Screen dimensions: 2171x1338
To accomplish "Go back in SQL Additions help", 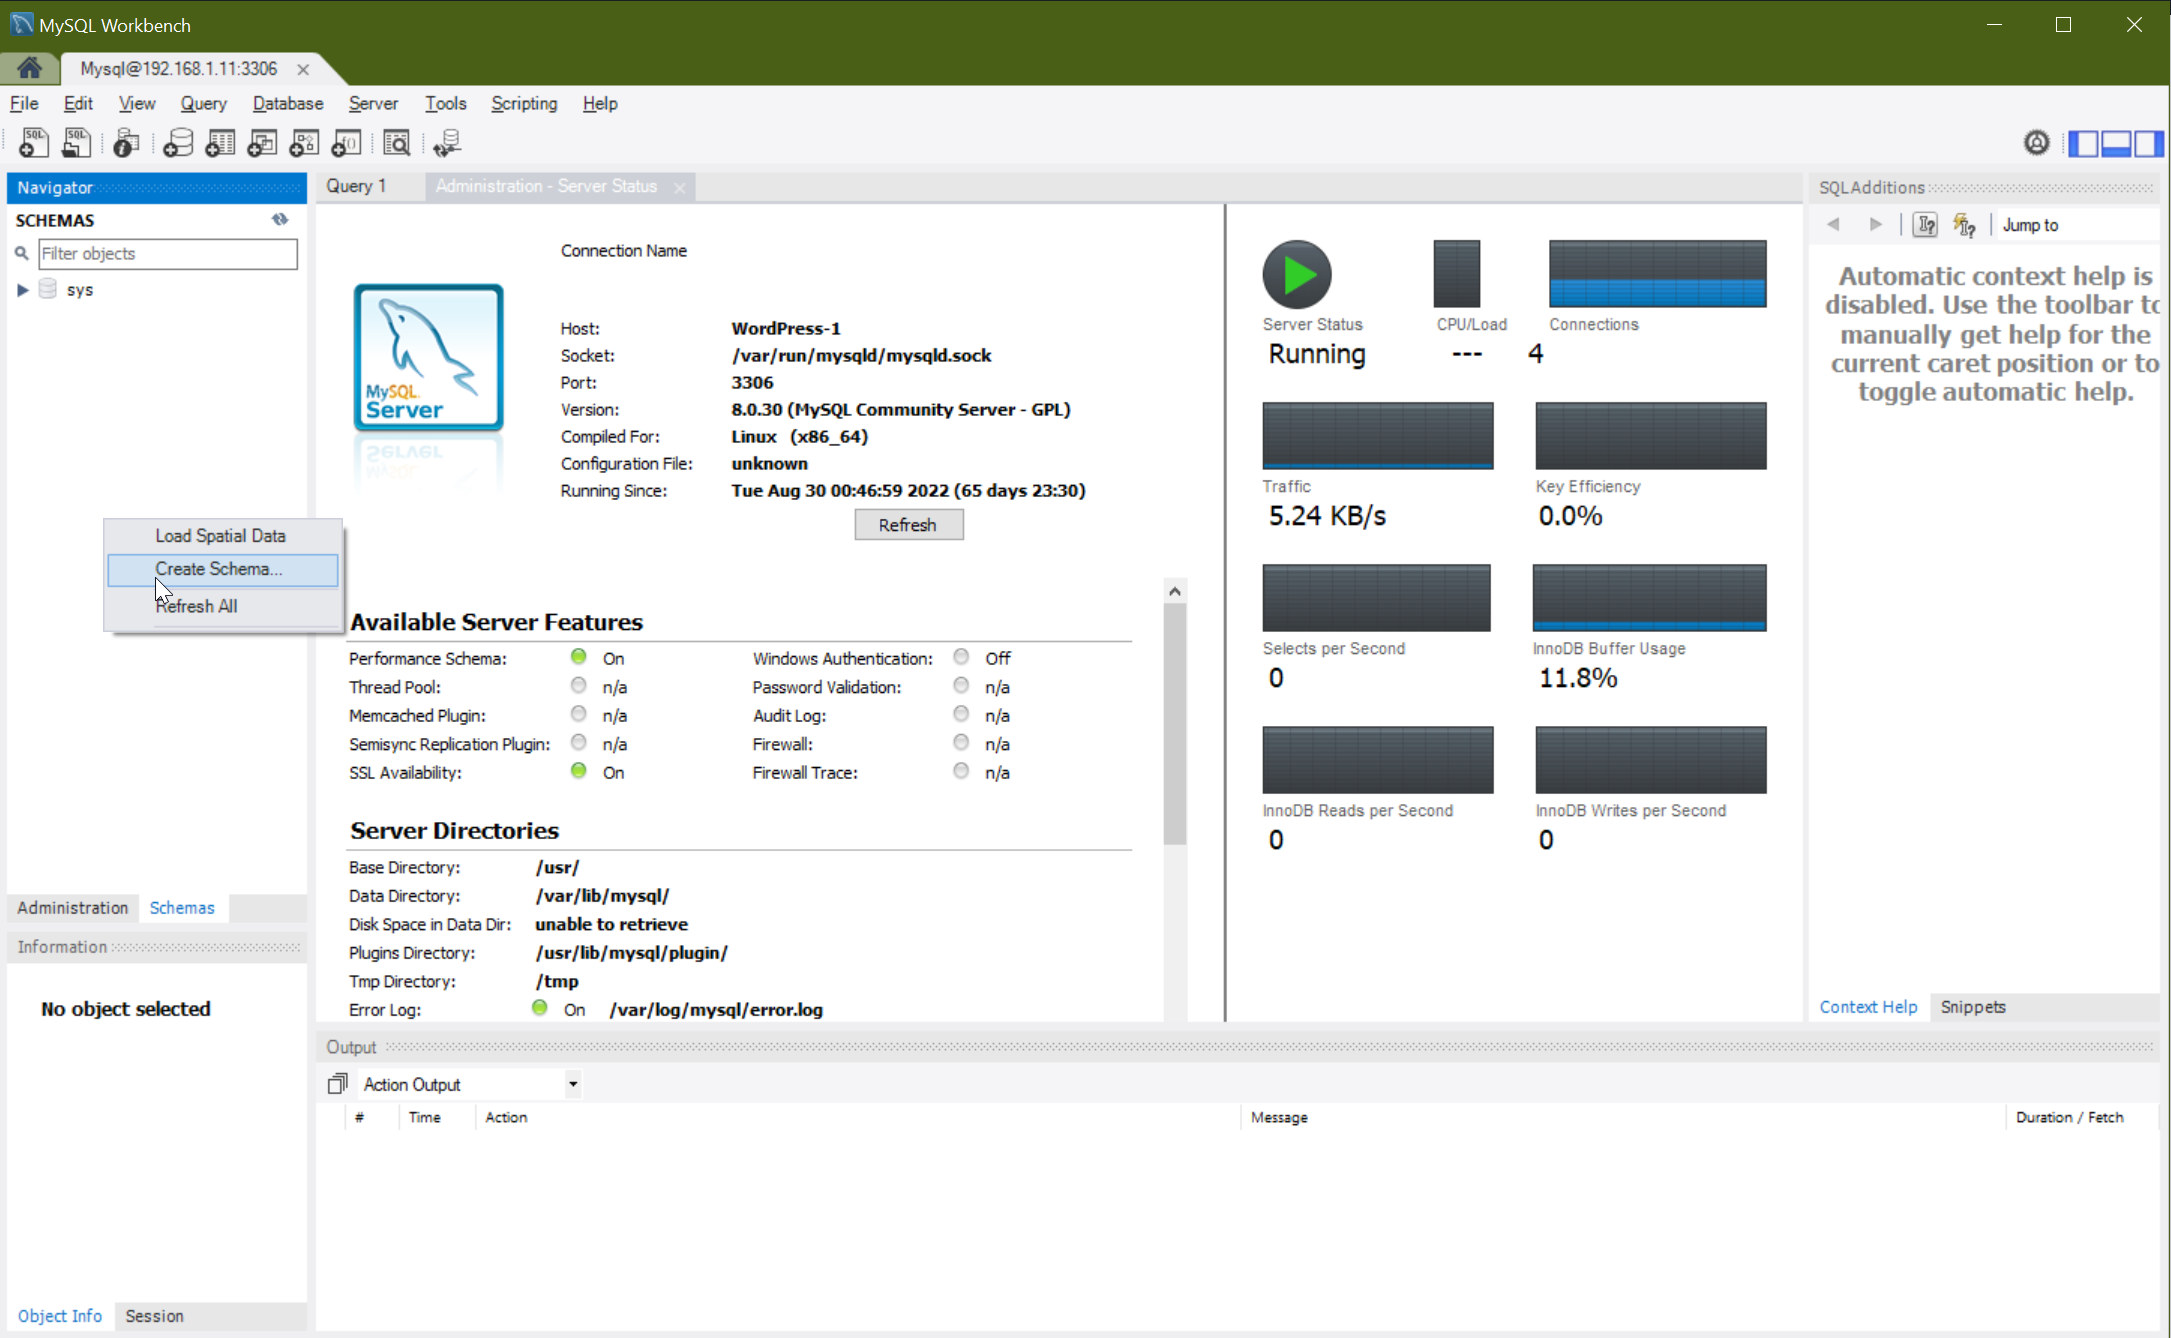I will [x=1833, y=224].
